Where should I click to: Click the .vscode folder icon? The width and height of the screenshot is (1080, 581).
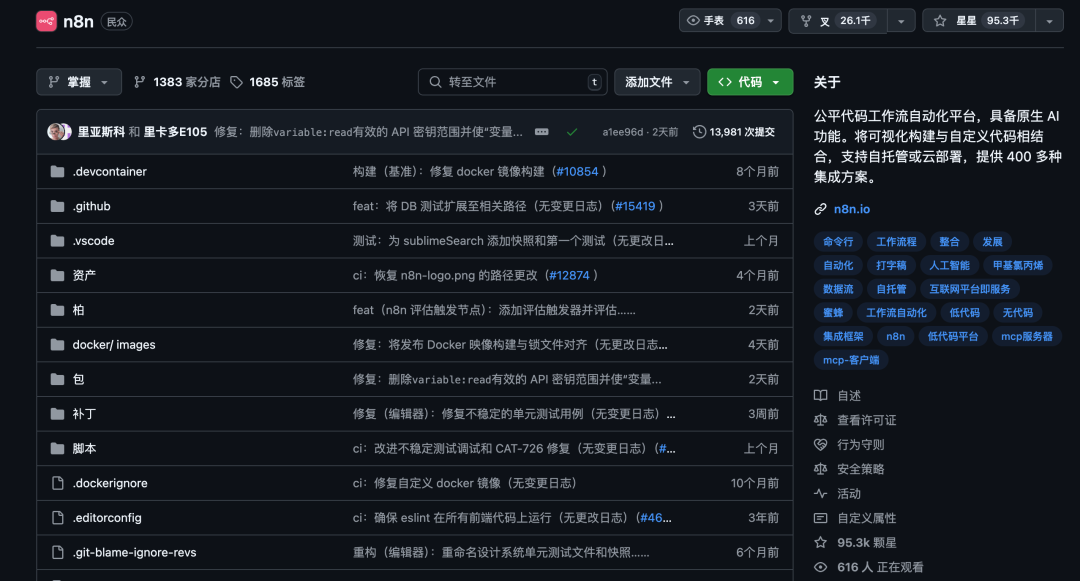pyautogui.click(x=58, y=241)
